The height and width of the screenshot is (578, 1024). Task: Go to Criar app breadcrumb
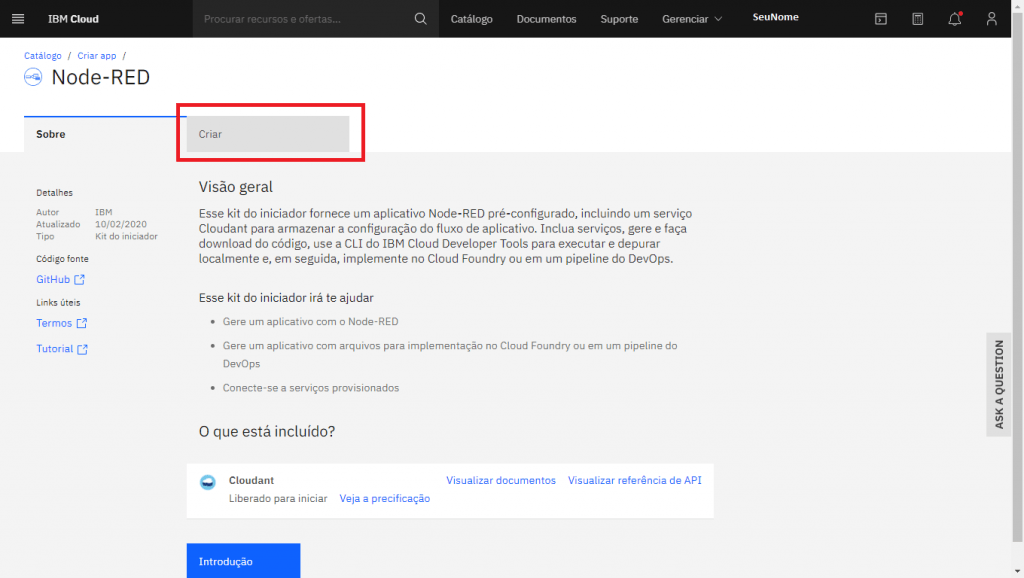click(97, 56)
